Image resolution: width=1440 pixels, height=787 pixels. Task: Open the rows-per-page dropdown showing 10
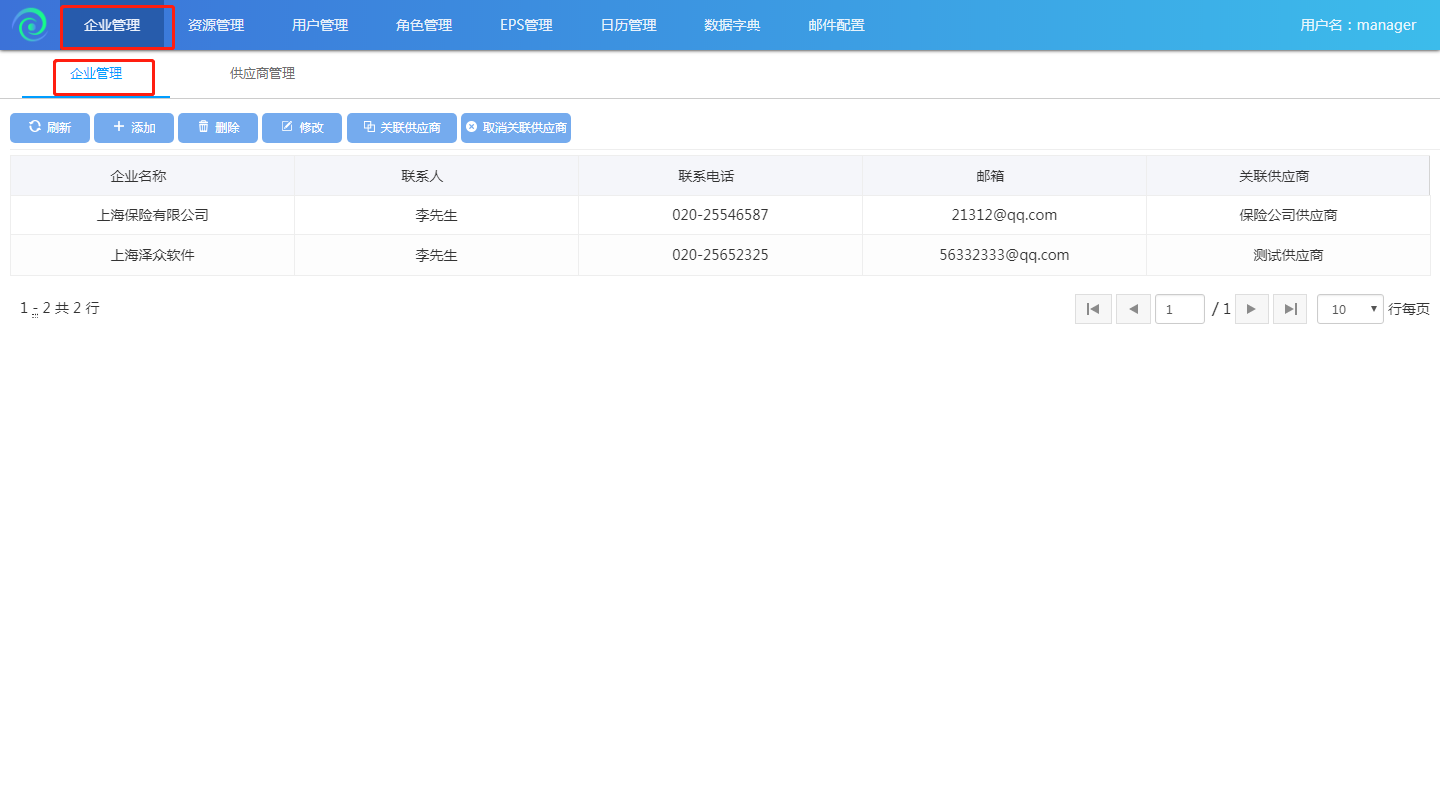(1350, 309)
